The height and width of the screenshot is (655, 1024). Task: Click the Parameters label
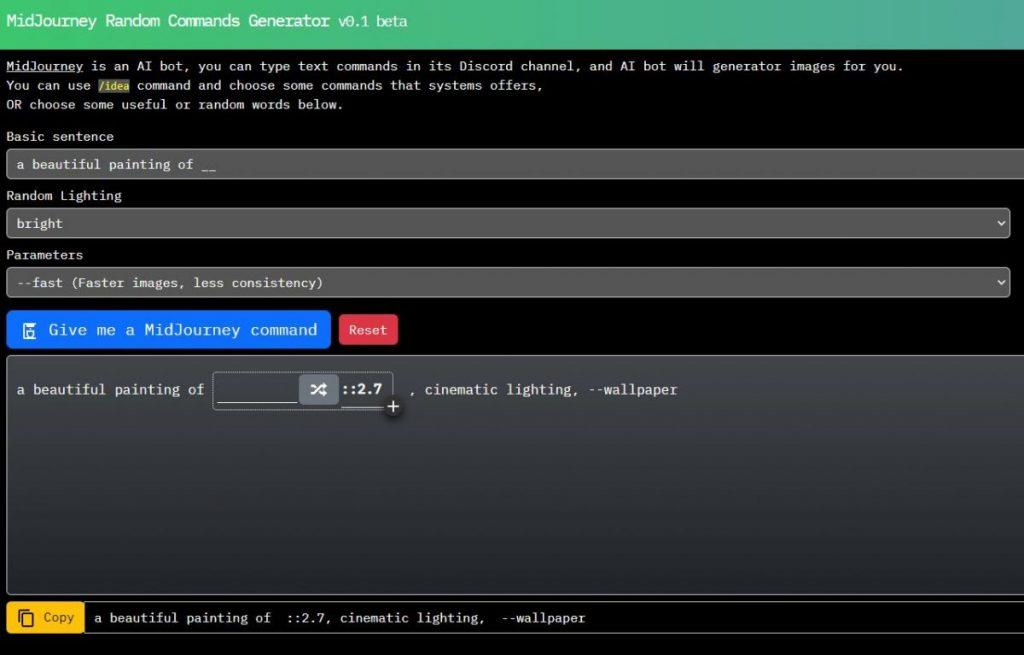[x=44, y=255]
